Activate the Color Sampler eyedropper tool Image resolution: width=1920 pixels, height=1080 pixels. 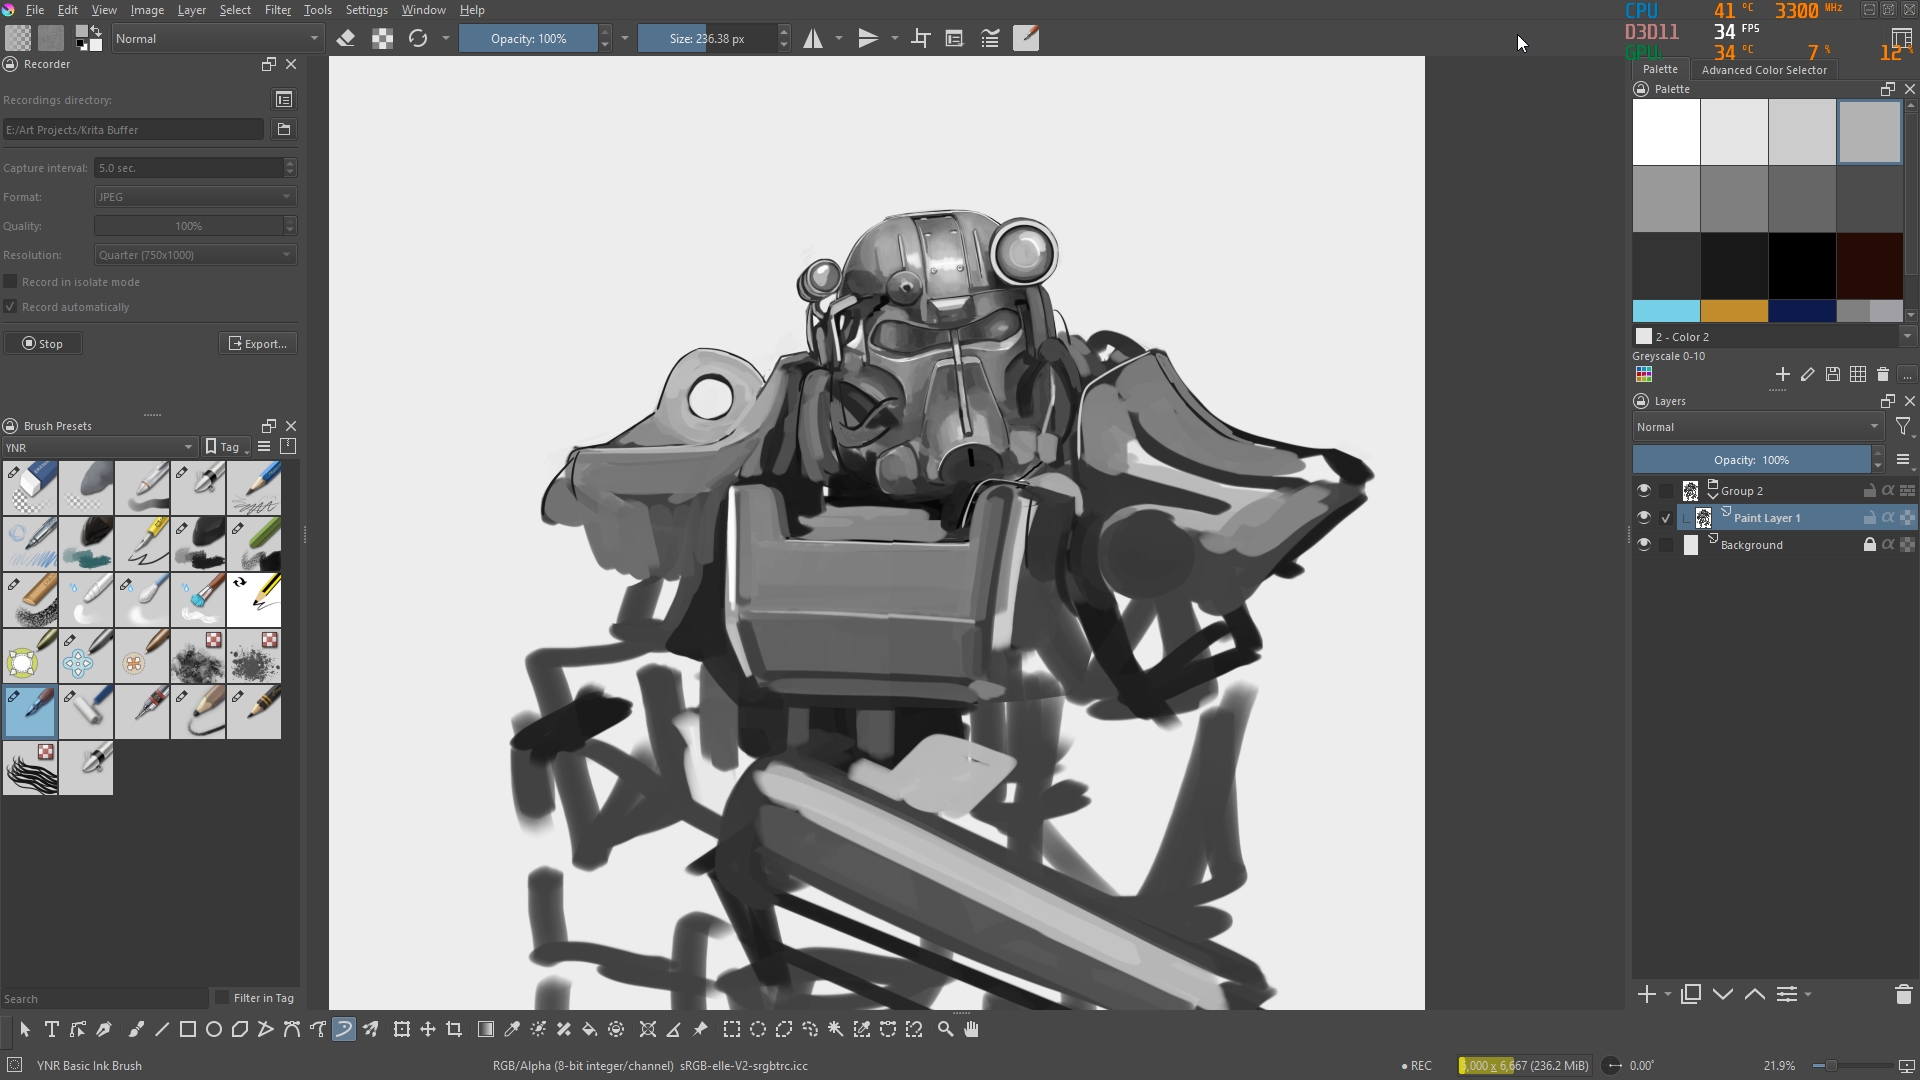pyautogui.click(x=512, y=1029)
